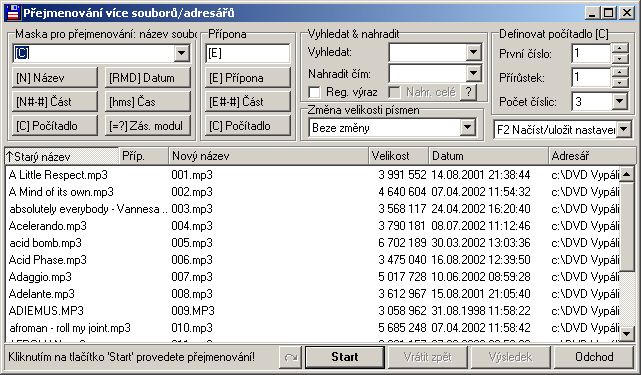Select the 'A Mind of its own.mp3' row
This screenshot has width=641, height=375.
[x=313, y=192]
